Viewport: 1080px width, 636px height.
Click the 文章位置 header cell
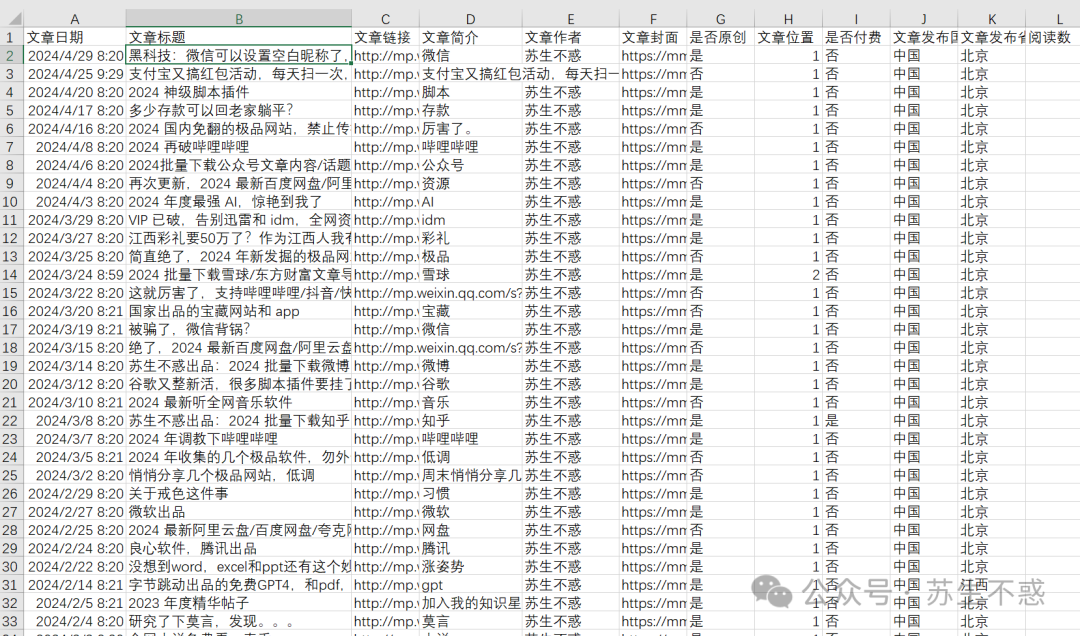pos(788,37)
